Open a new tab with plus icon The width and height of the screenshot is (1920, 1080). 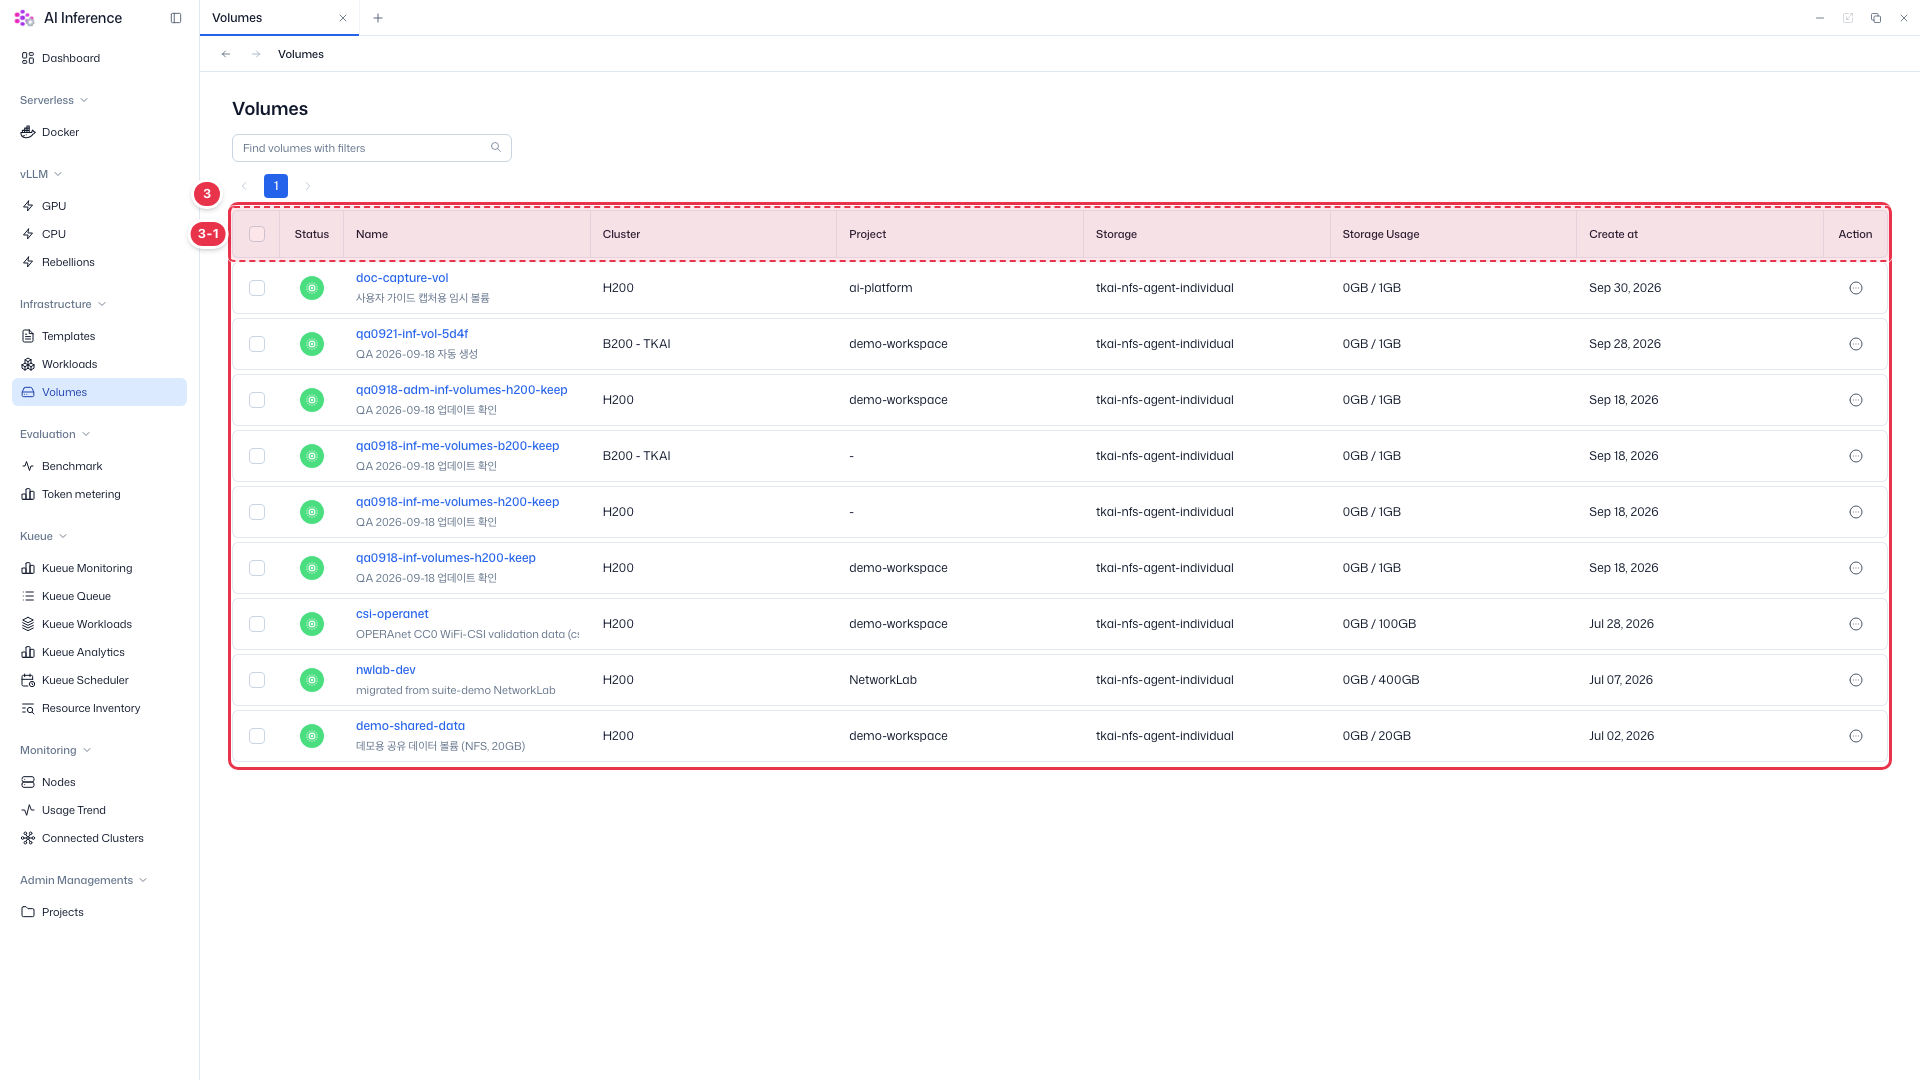click(x=377, y=18)
